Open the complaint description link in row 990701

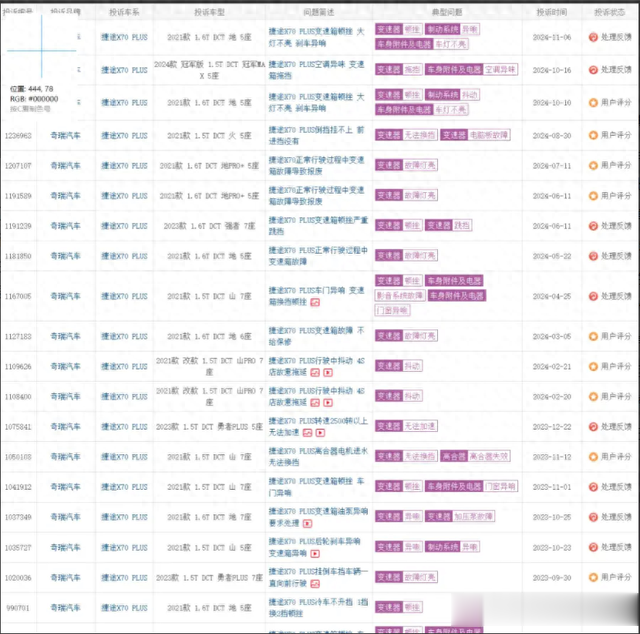318,608
